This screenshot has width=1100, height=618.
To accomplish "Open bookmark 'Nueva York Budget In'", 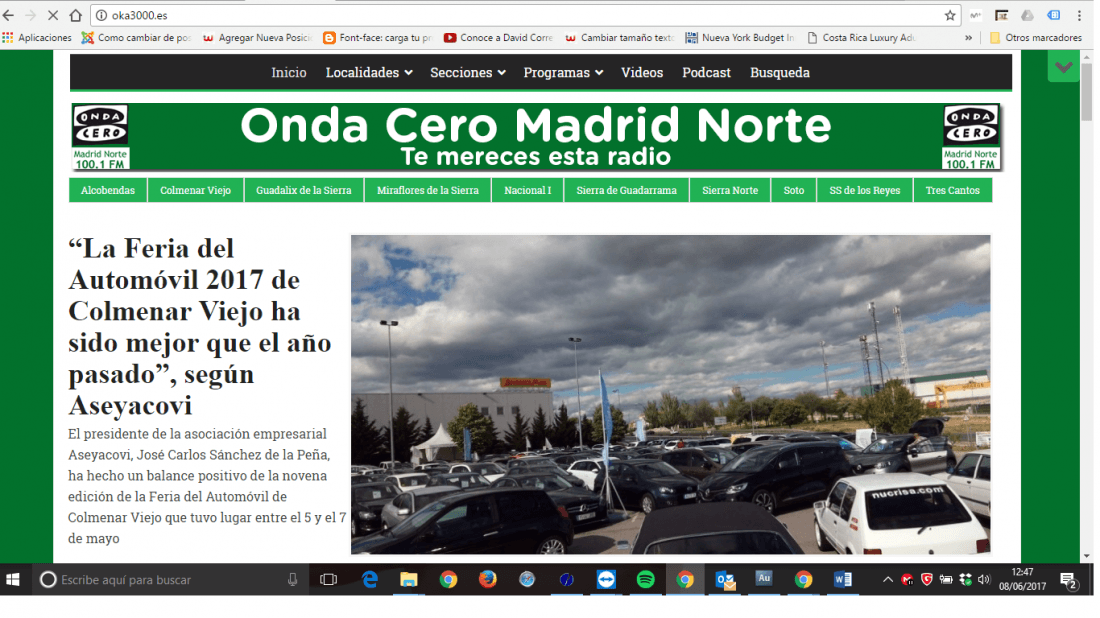I will 740,38.
